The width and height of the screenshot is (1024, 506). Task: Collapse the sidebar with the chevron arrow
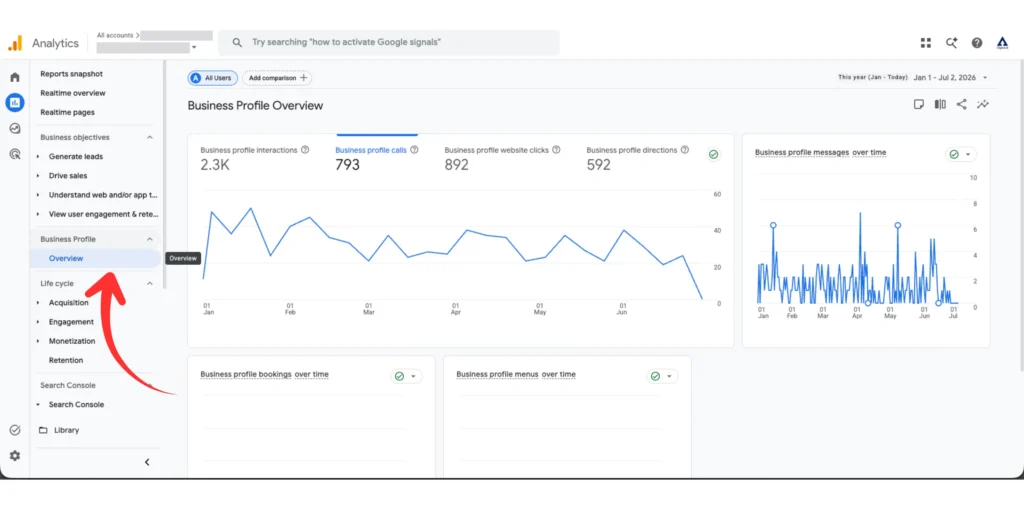[147, 462]
